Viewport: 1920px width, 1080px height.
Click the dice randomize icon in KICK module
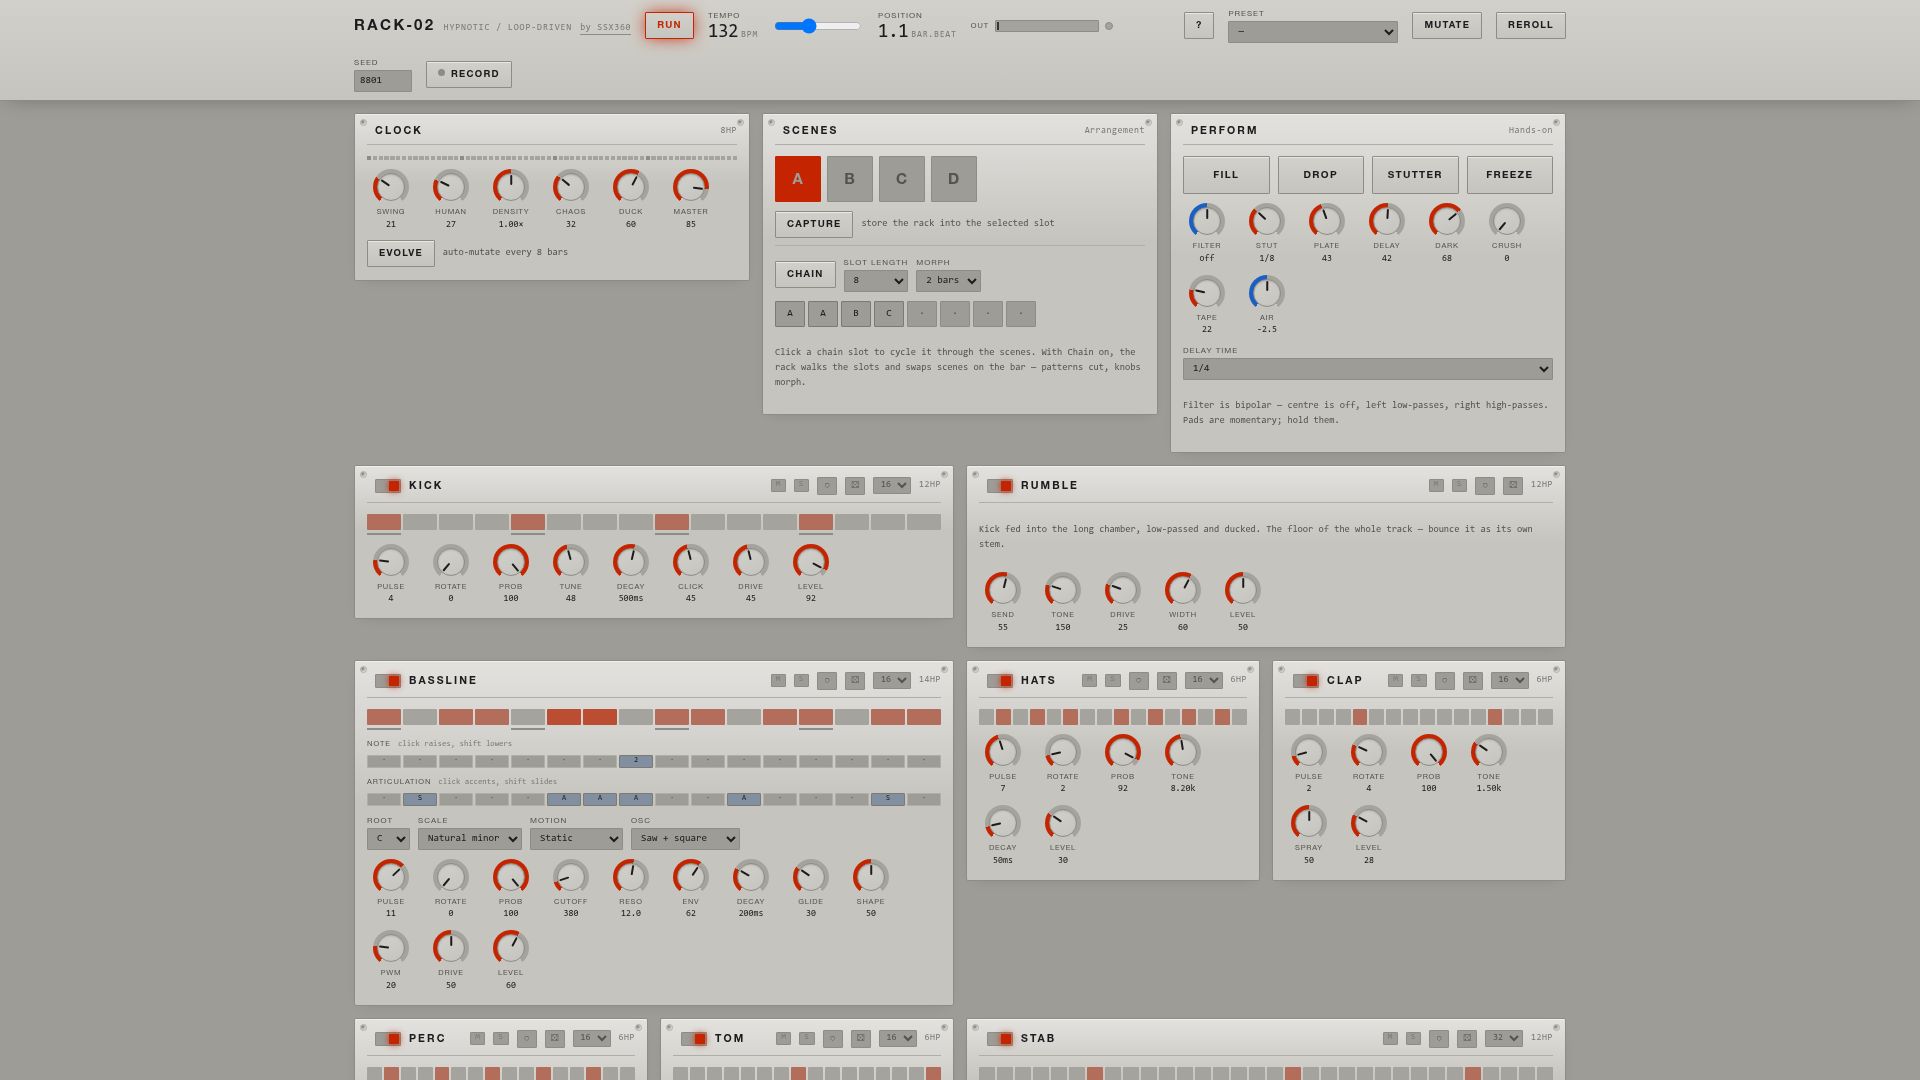855,486
